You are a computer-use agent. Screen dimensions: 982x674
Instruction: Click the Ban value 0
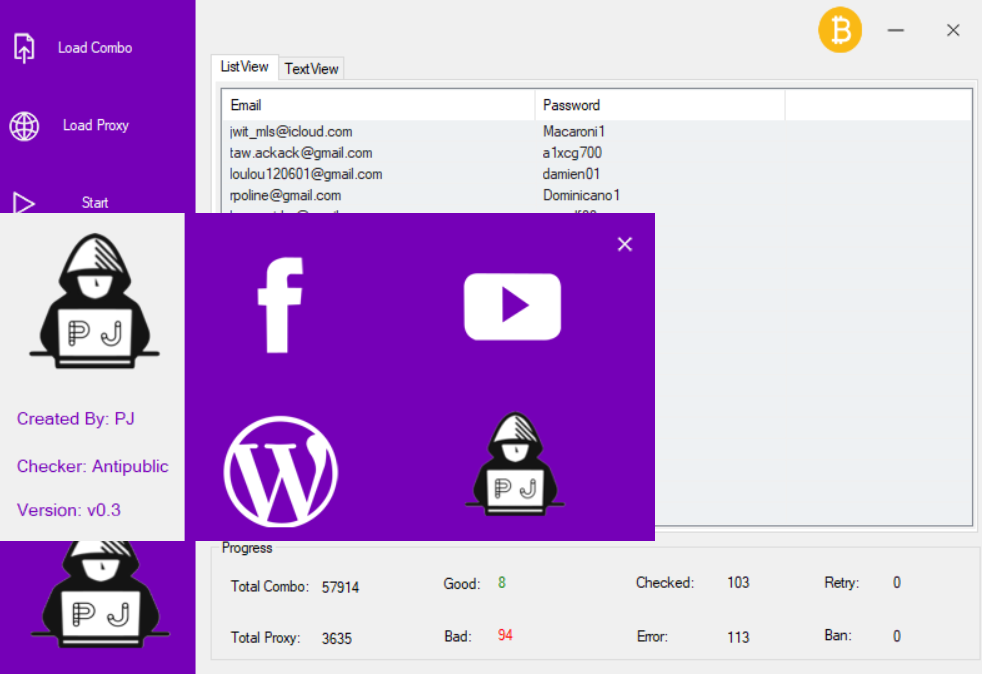(897, 636)
